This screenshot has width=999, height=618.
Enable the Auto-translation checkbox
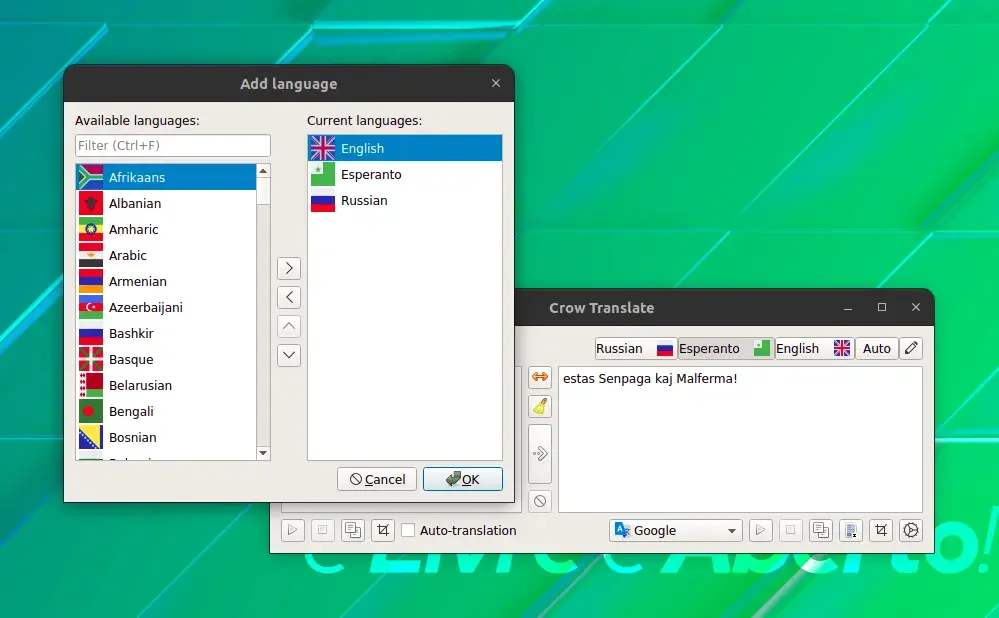pos(408,530)
